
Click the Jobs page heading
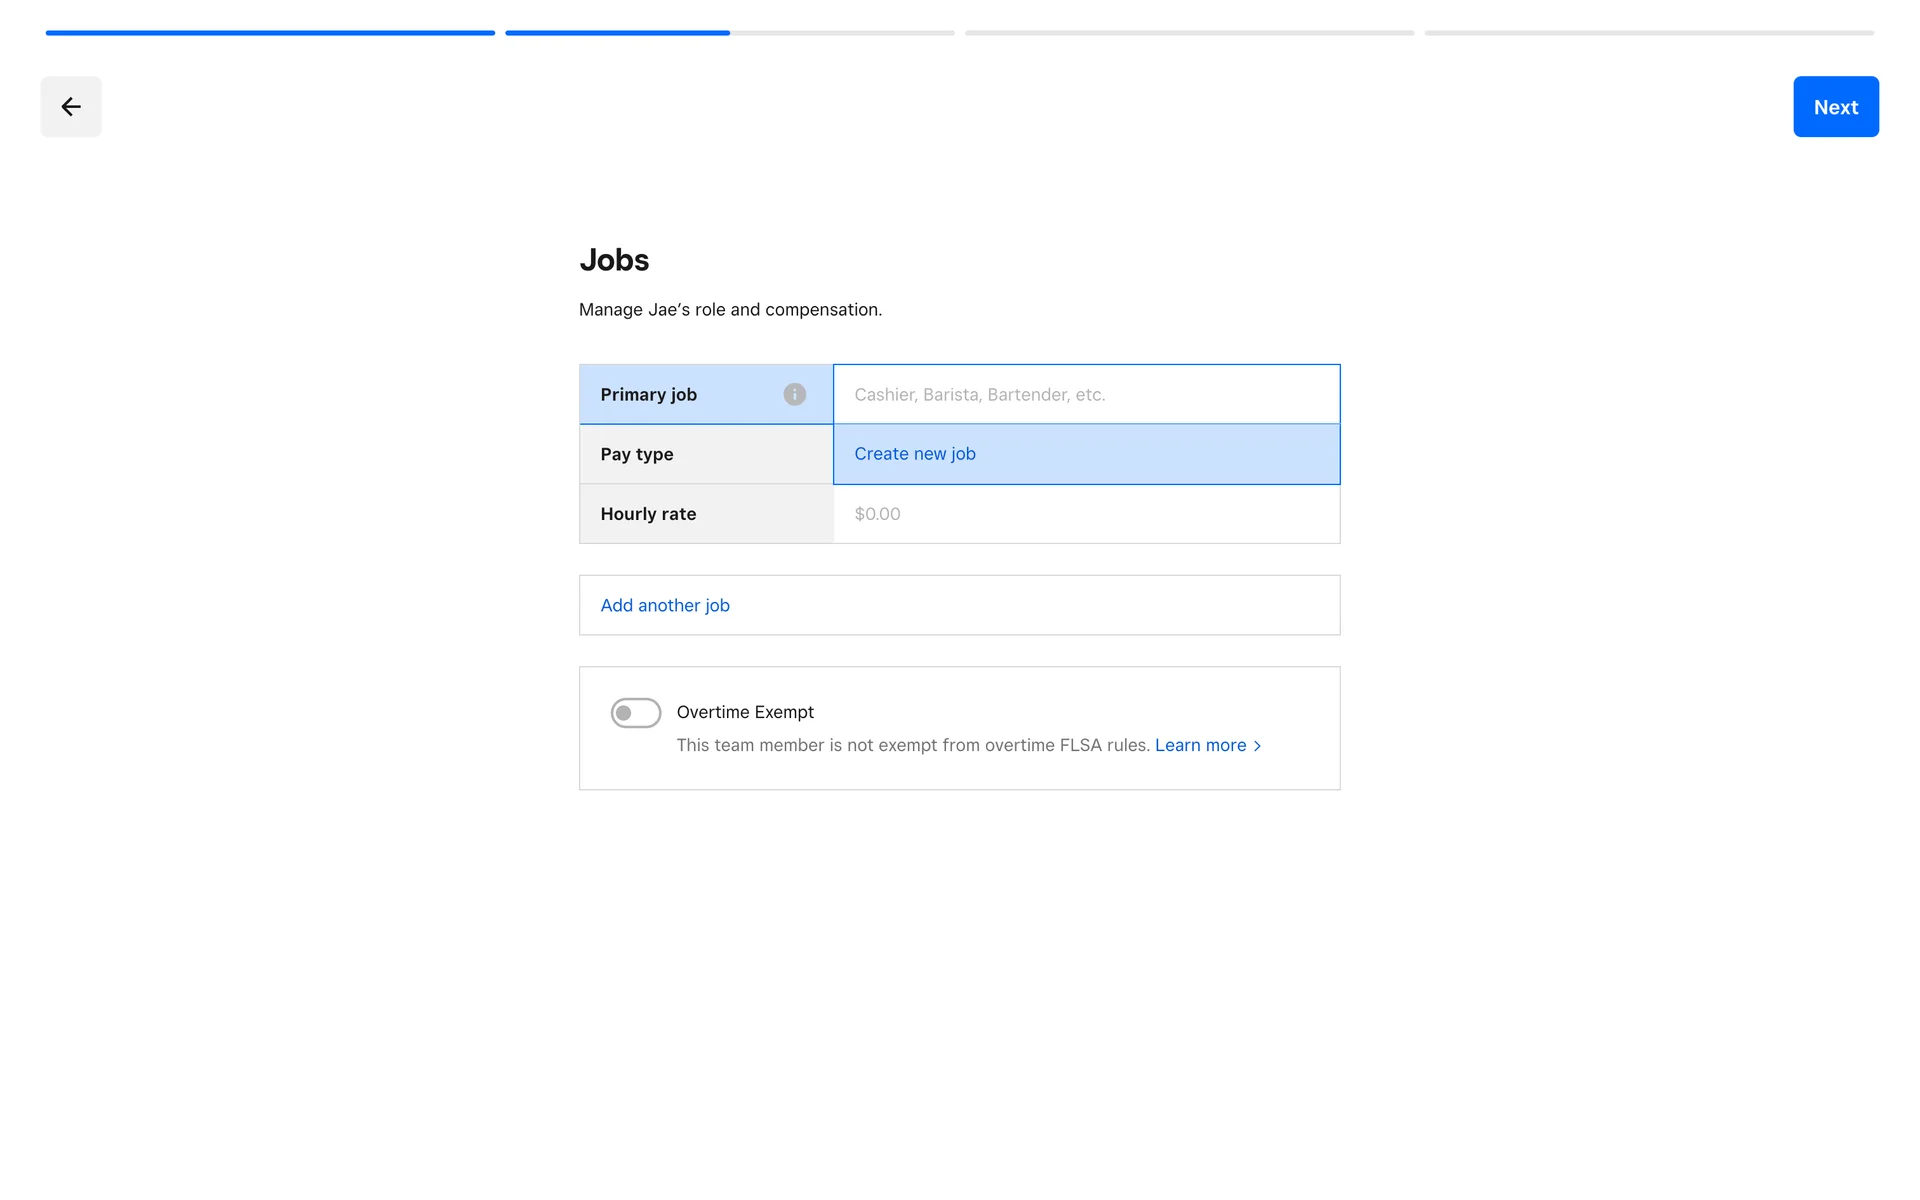(614, 260)
